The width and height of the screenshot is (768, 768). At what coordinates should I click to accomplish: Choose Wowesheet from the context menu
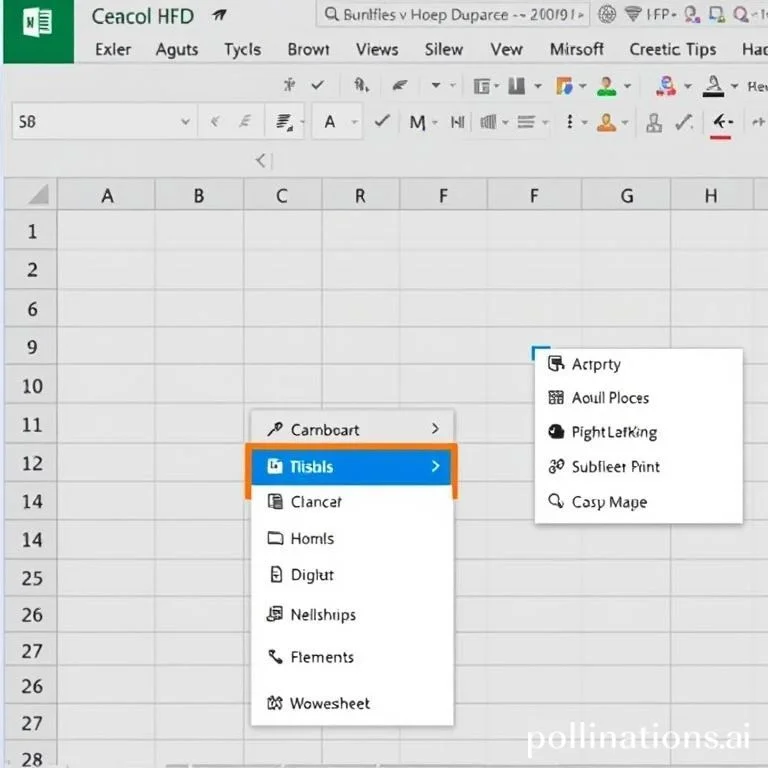tap(329, 703)
